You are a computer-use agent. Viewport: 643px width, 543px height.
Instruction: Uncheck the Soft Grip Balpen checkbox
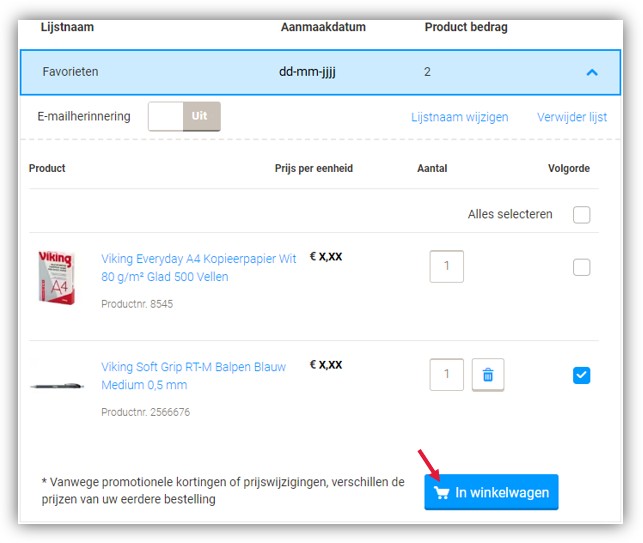[582, 375]
